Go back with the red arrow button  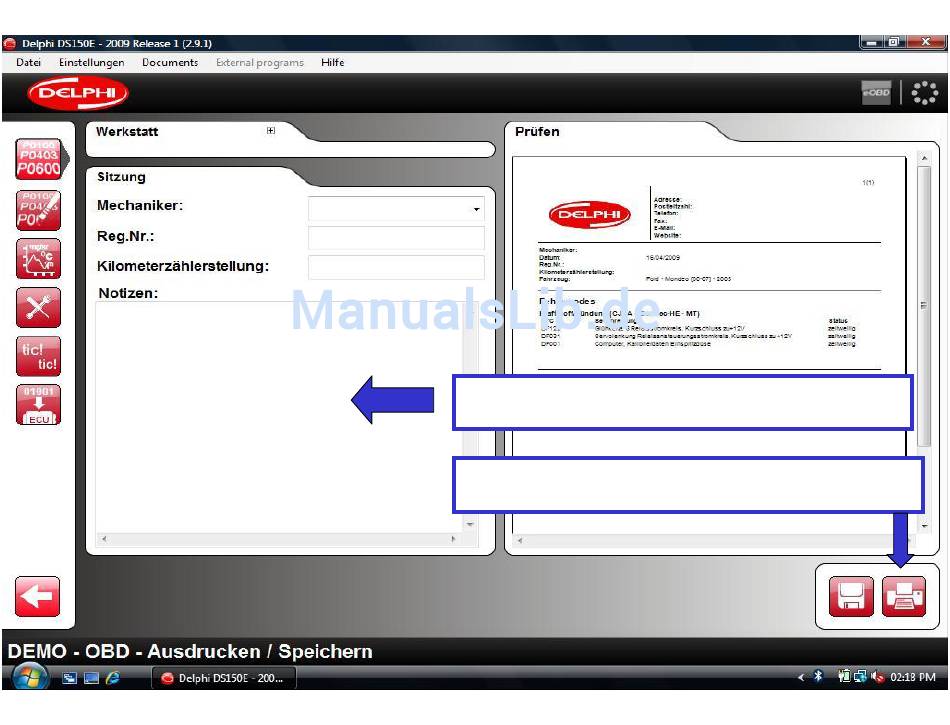pyautogui.click(x=38, y=597)
